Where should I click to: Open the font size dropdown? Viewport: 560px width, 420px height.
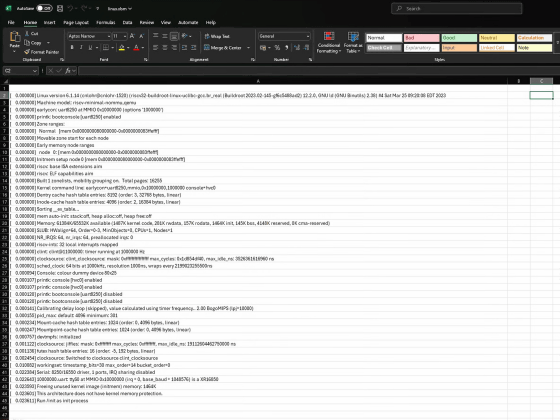pos(125,36)
